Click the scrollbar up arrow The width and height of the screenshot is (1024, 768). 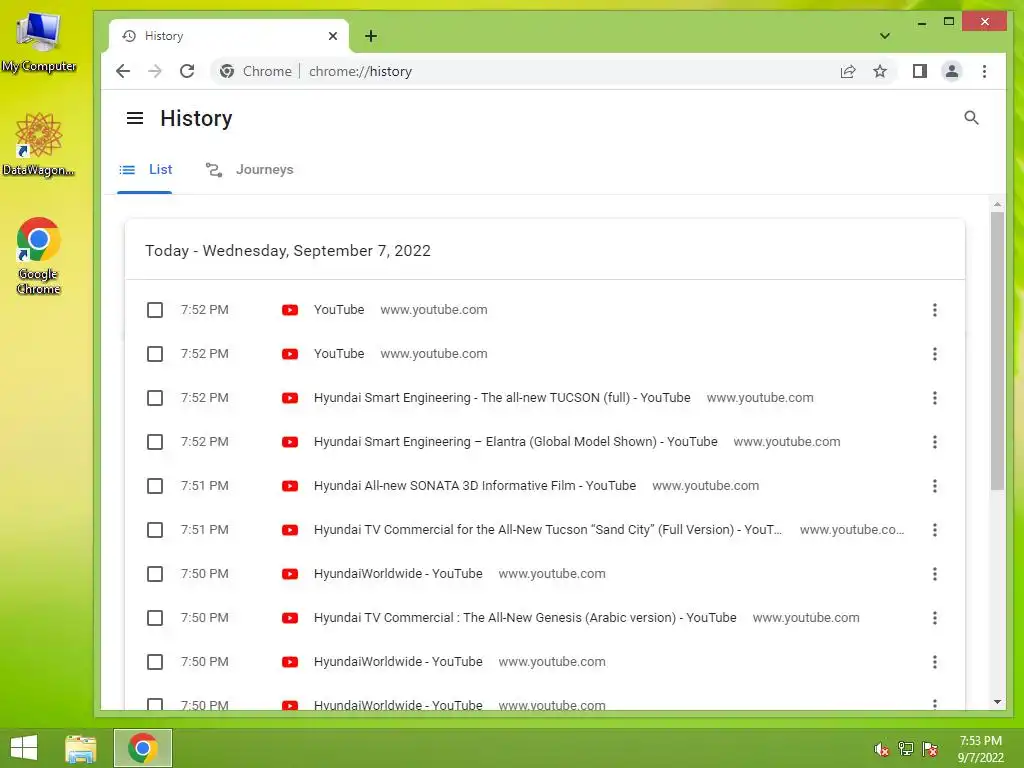997,204
